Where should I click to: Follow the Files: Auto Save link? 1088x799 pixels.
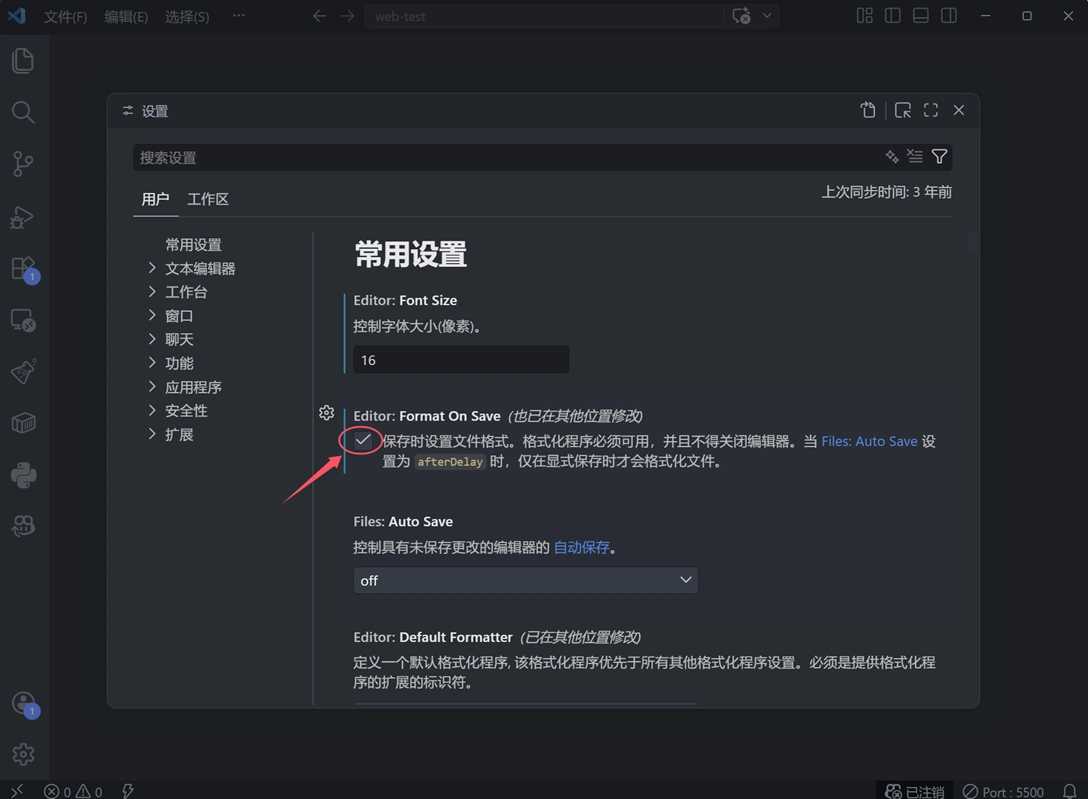click(869, 441)
